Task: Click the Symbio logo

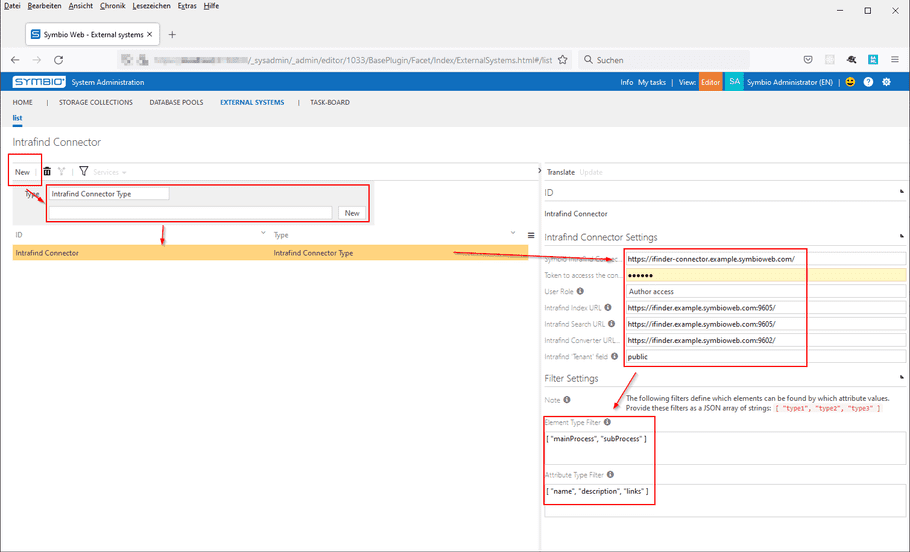Action: coord(39,82)
